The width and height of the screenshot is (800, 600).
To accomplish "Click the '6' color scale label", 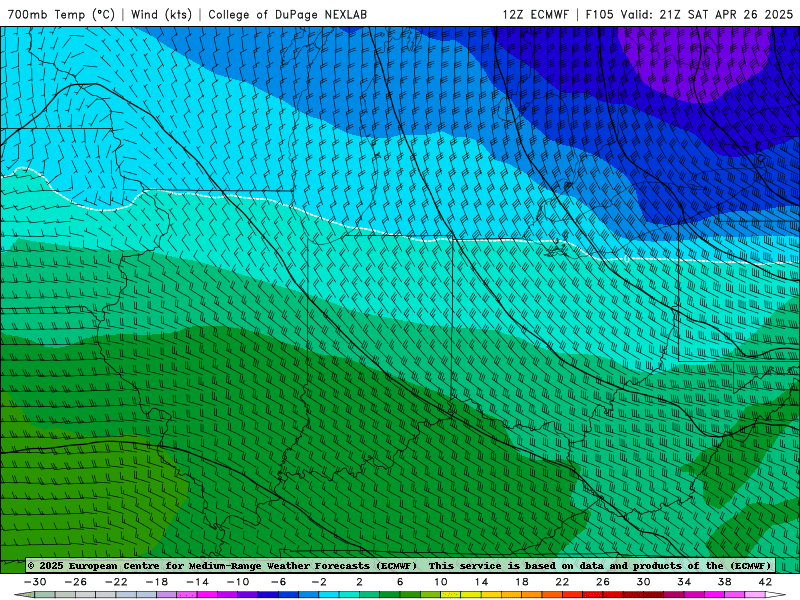I will click(x=400, y=582).
